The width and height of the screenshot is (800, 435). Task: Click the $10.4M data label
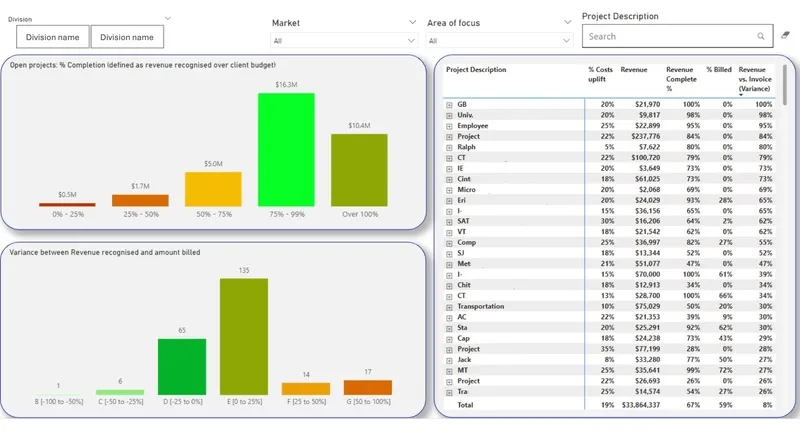(359, 125)
